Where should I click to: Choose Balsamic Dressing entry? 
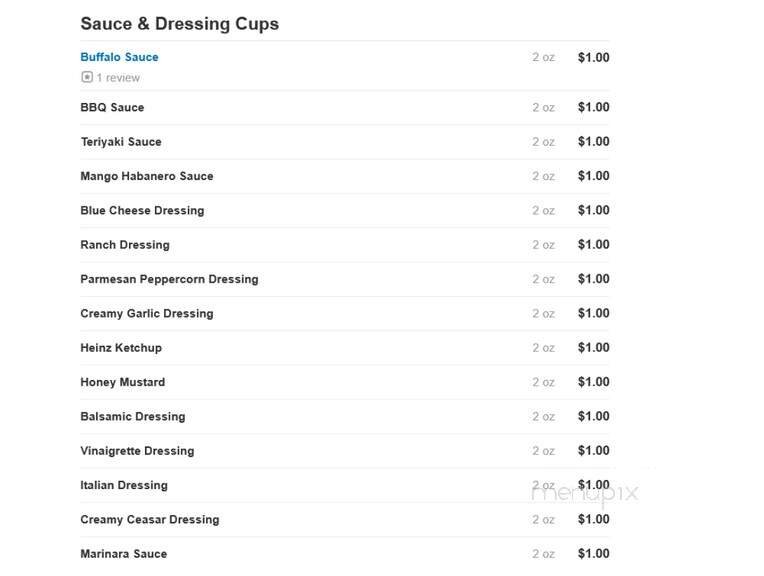point(133,416)
